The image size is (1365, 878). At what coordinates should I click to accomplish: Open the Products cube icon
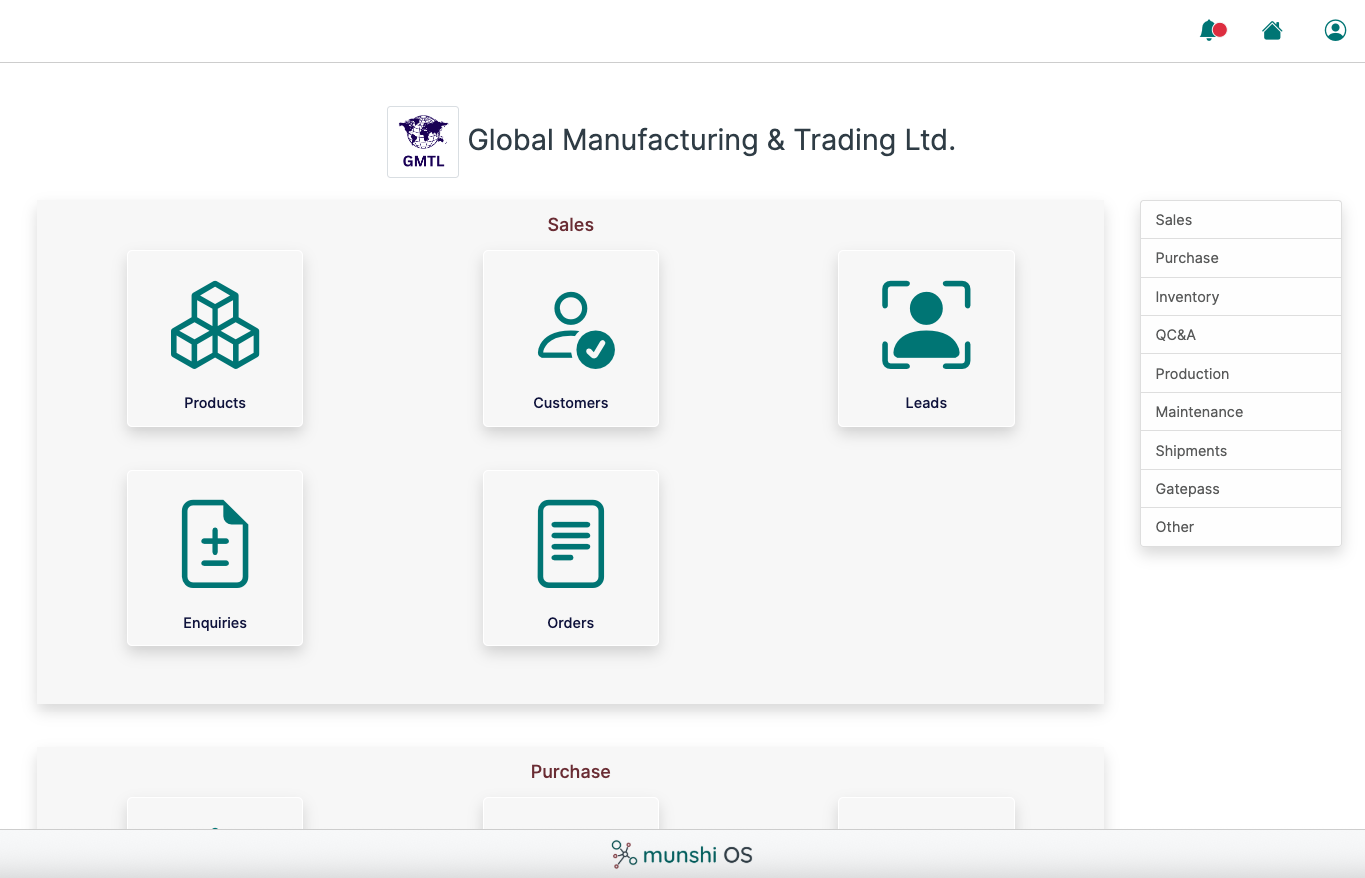coord(215,325)
